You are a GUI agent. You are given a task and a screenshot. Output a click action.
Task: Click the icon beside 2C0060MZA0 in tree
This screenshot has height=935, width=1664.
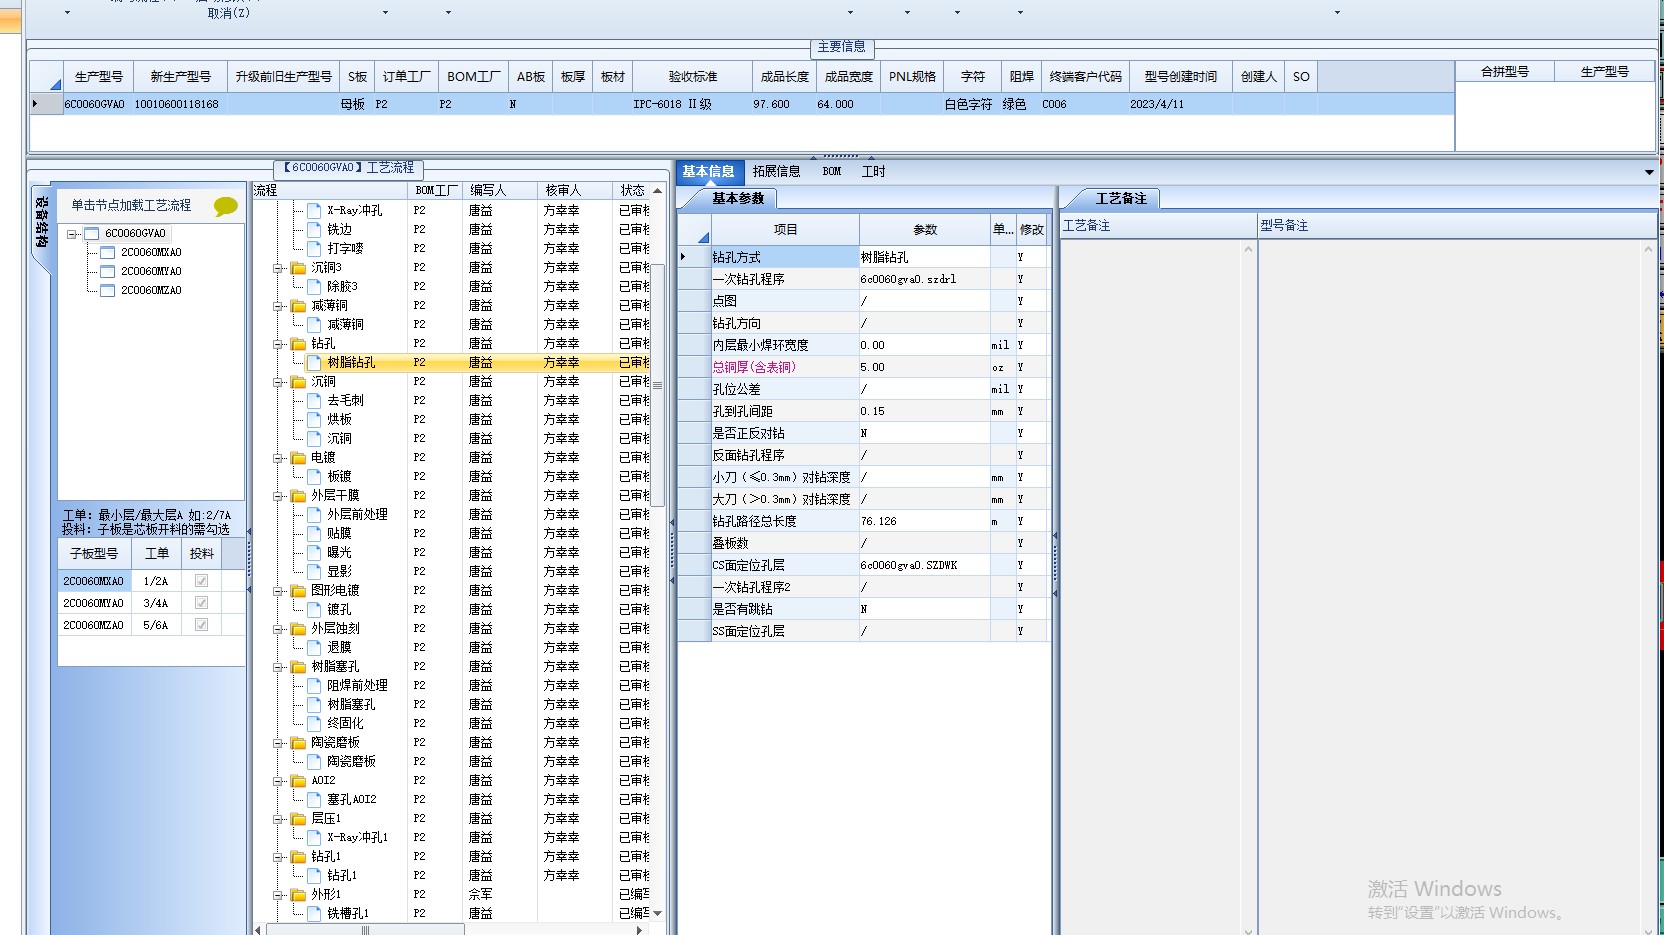click(x=108, y=291)
